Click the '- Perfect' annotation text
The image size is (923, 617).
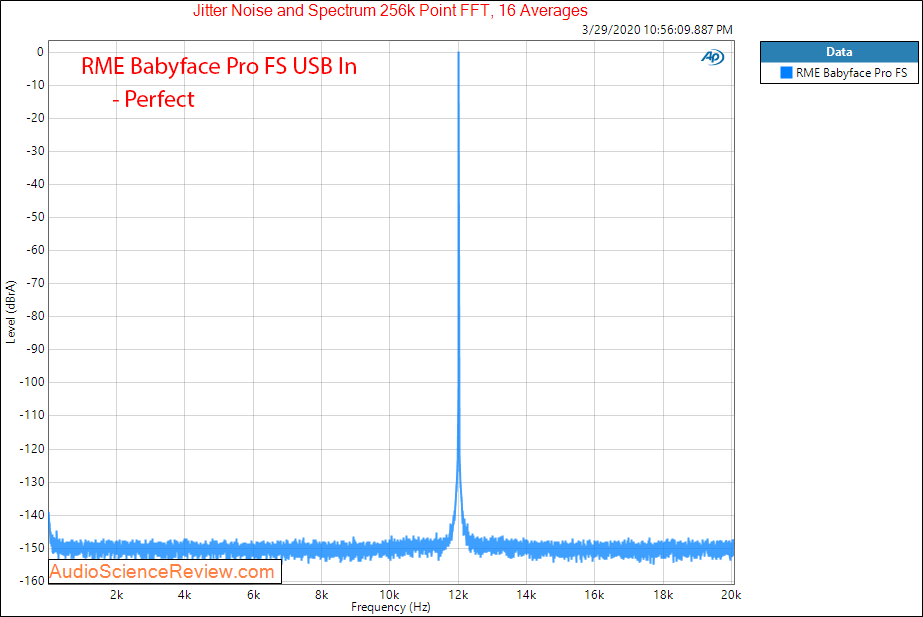click(x=153, y=99)
